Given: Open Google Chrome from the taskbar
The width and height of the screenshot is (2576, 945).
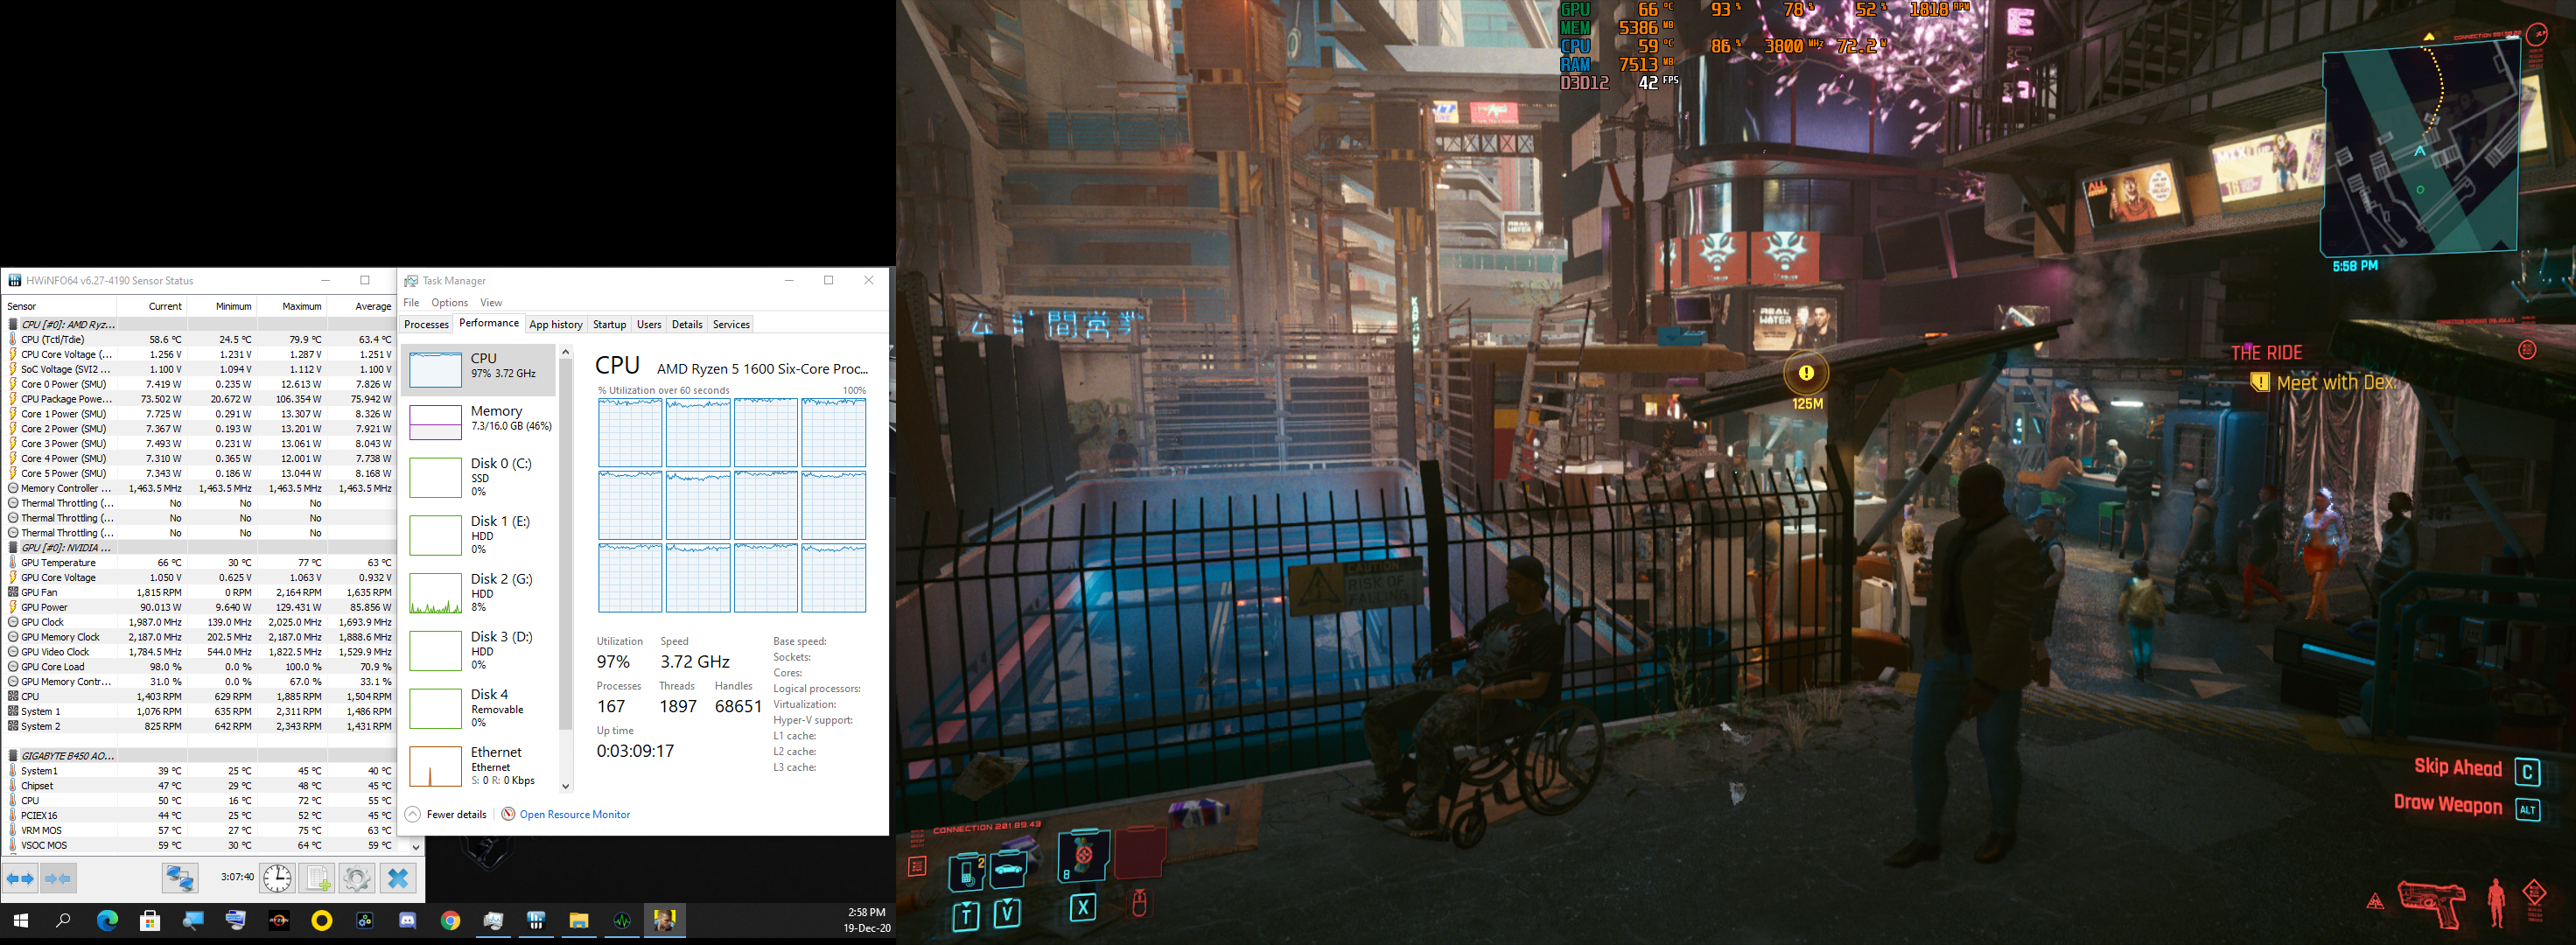Looking at the screenshot, I should pos(450,920).
